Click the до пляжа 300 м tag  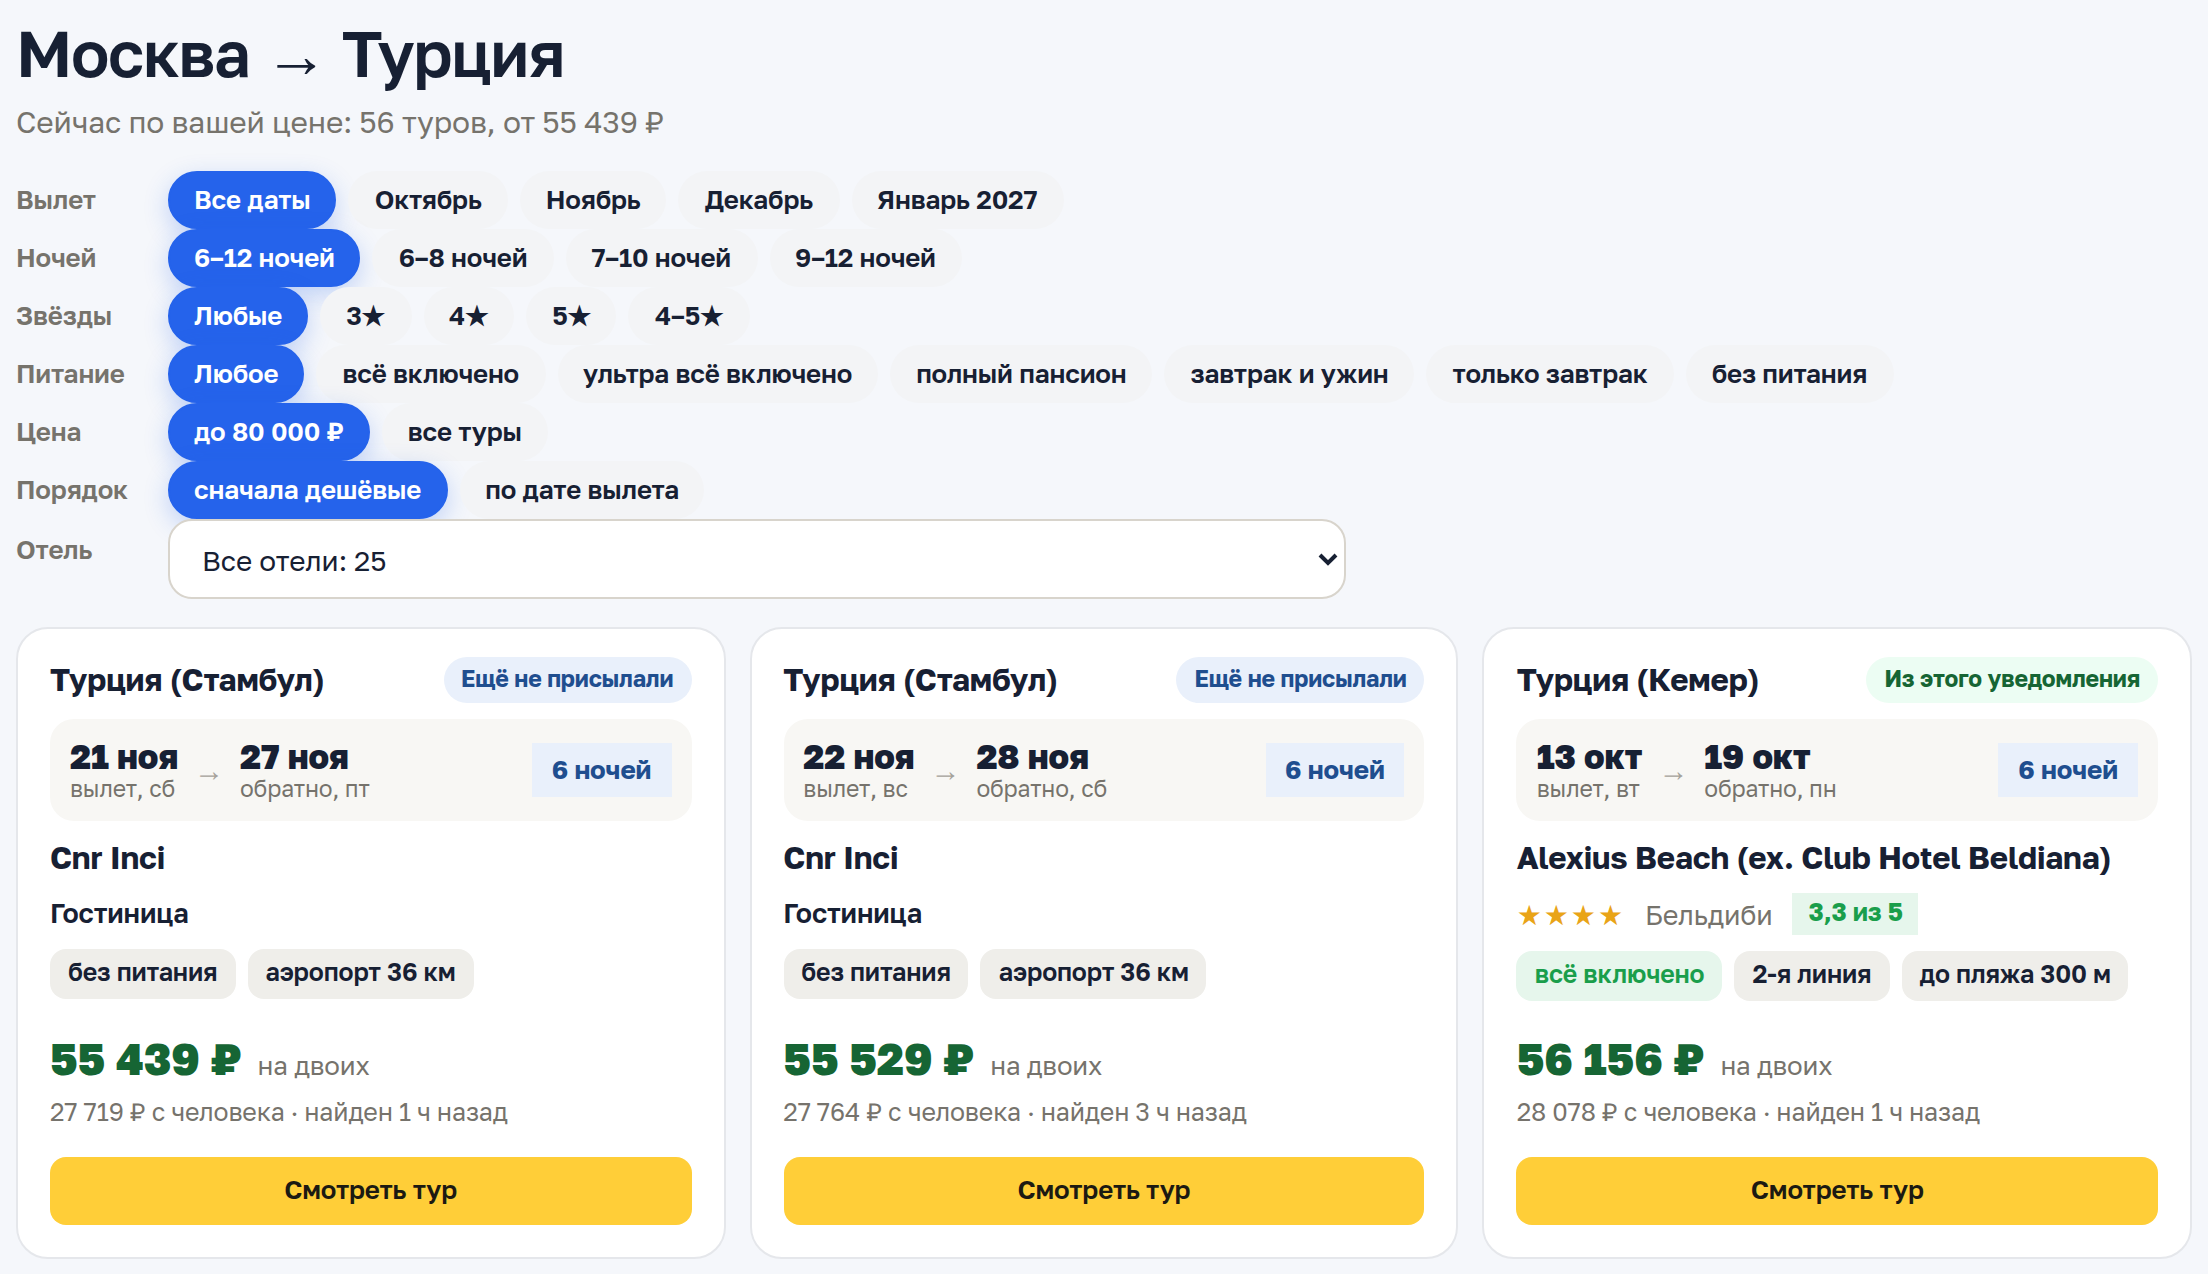2014,975
